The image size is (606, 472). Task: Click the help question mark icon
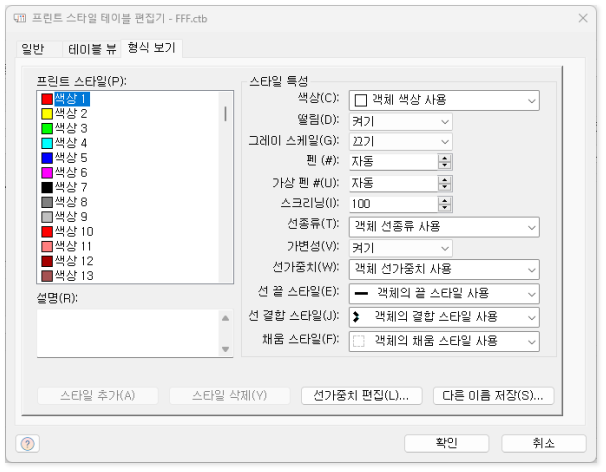(x=27, y=443)
